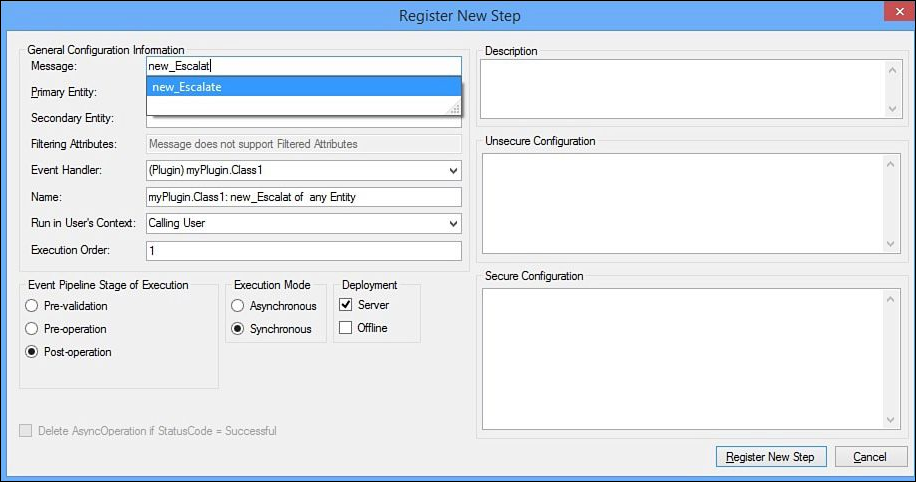The width and height of the screenshot is (916, 482).
Task: Click the autocomplete popup resize grip
Action: (x=454, y=108)
